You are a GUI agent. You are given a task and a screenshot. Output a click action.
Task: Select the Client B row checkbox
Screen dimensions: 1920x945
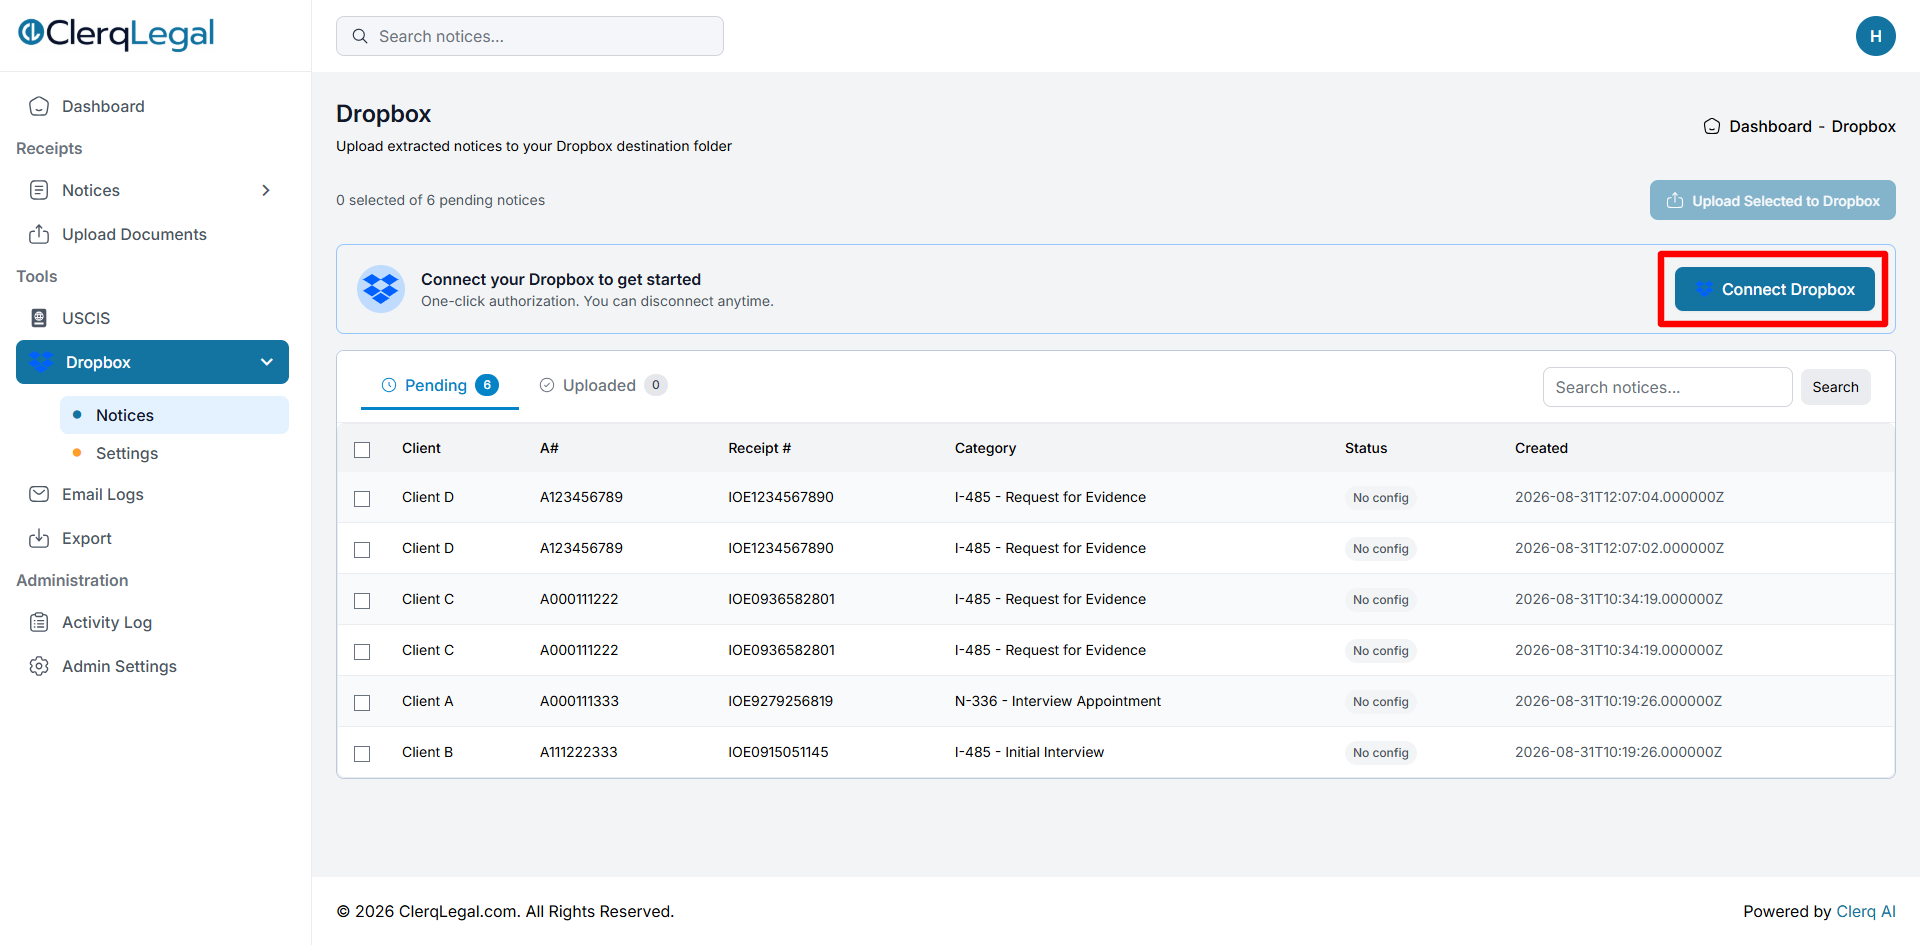(x=362, y=754)
